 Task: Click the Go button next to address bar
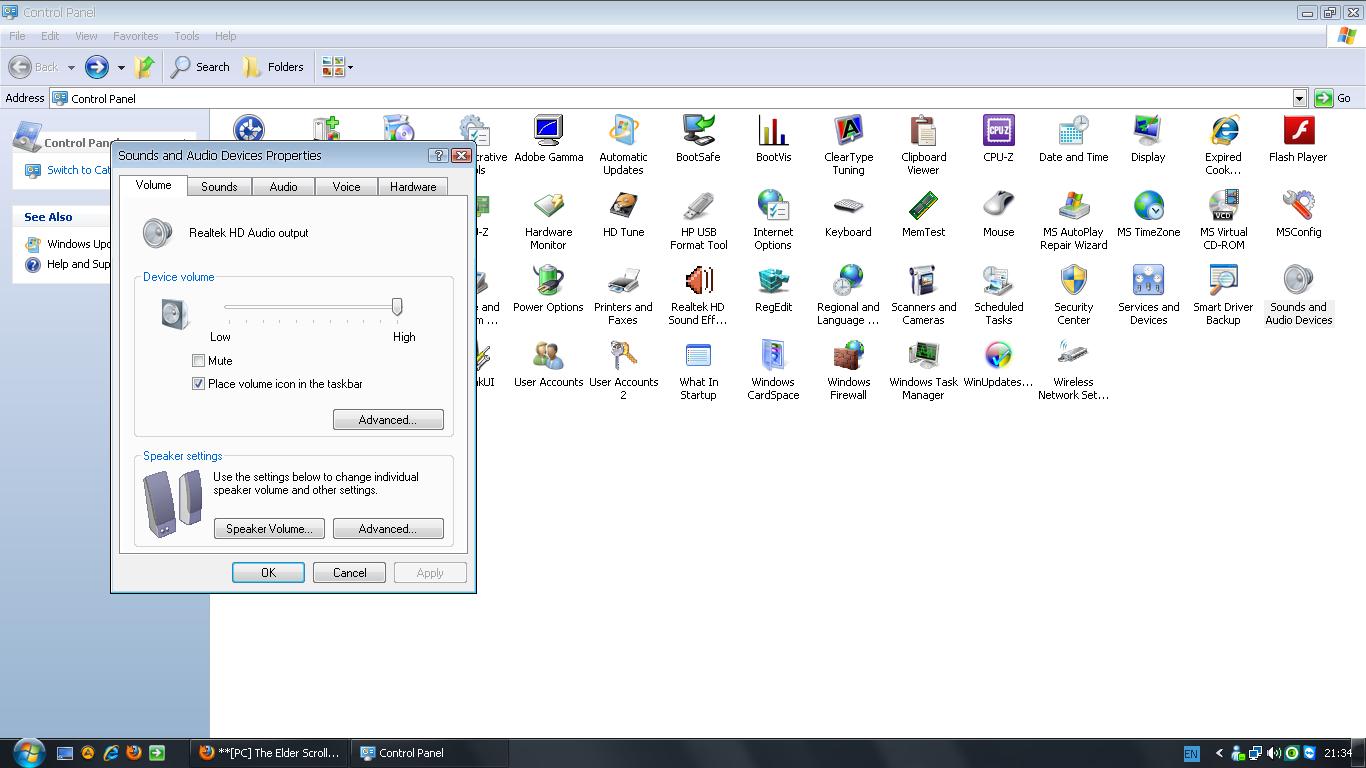pyautogui.click(x=1334, y=98)
